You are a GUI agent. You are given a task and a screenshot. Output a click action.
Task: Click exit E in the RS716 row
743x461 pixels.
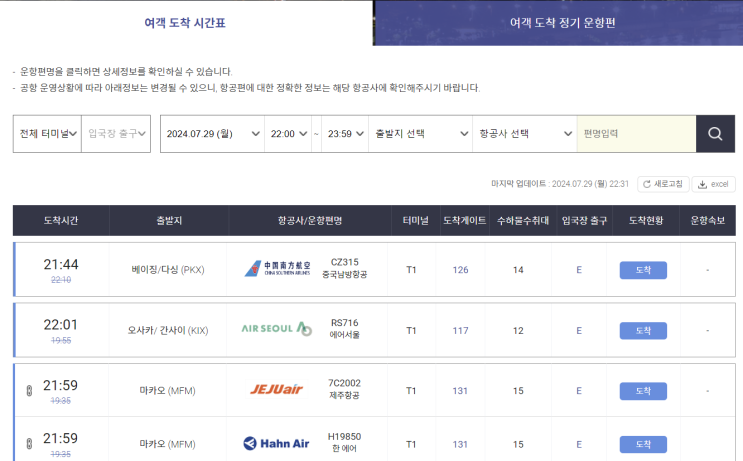click(579, 331)
